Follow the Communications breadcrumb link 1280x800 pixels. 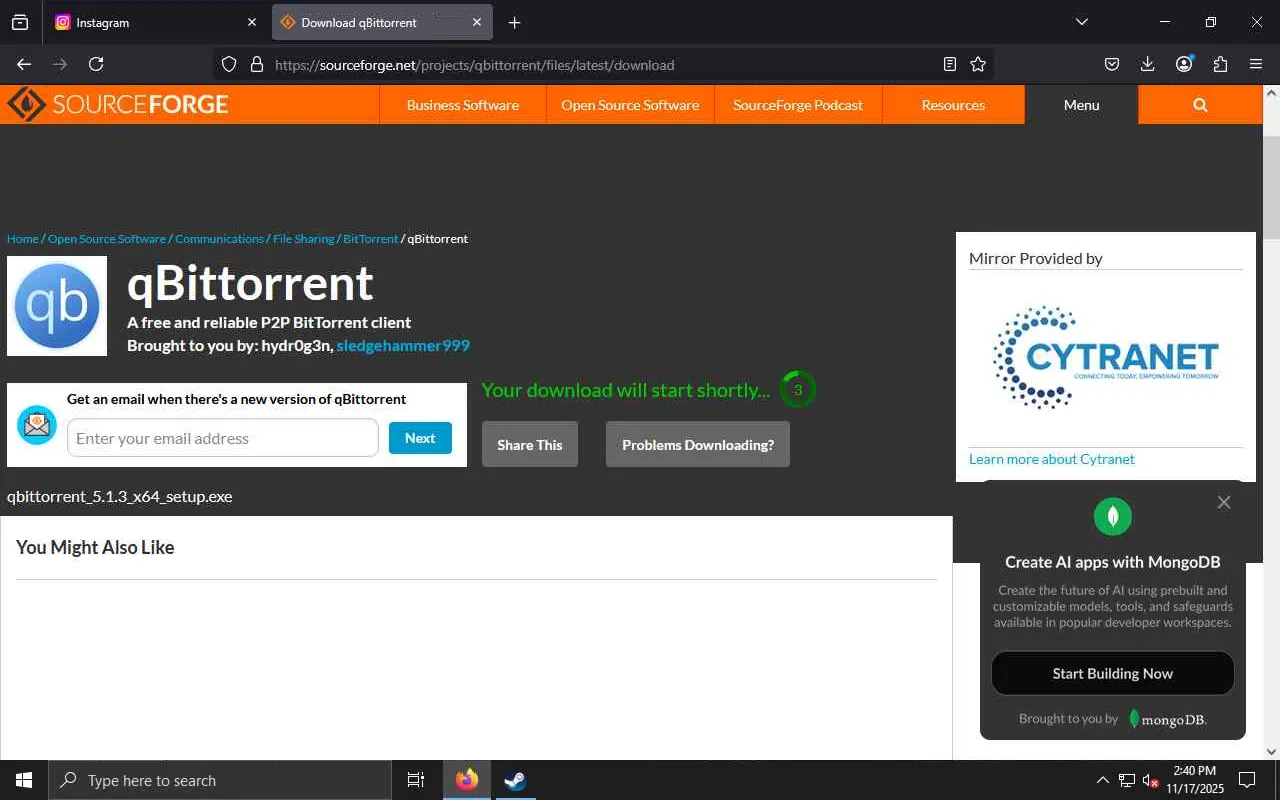click(219, 239)
